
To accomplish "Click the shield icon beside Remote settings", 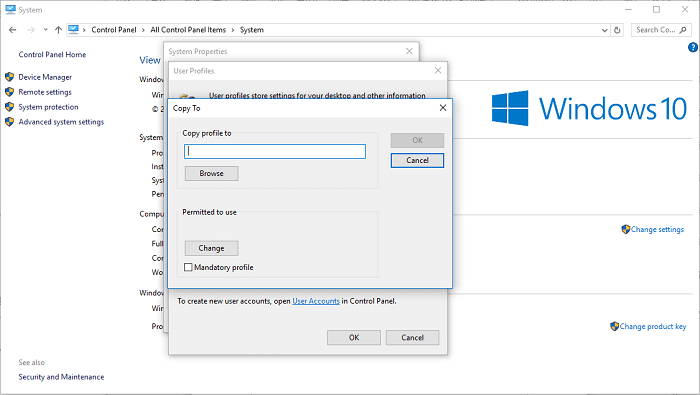I will coord(9,92).
